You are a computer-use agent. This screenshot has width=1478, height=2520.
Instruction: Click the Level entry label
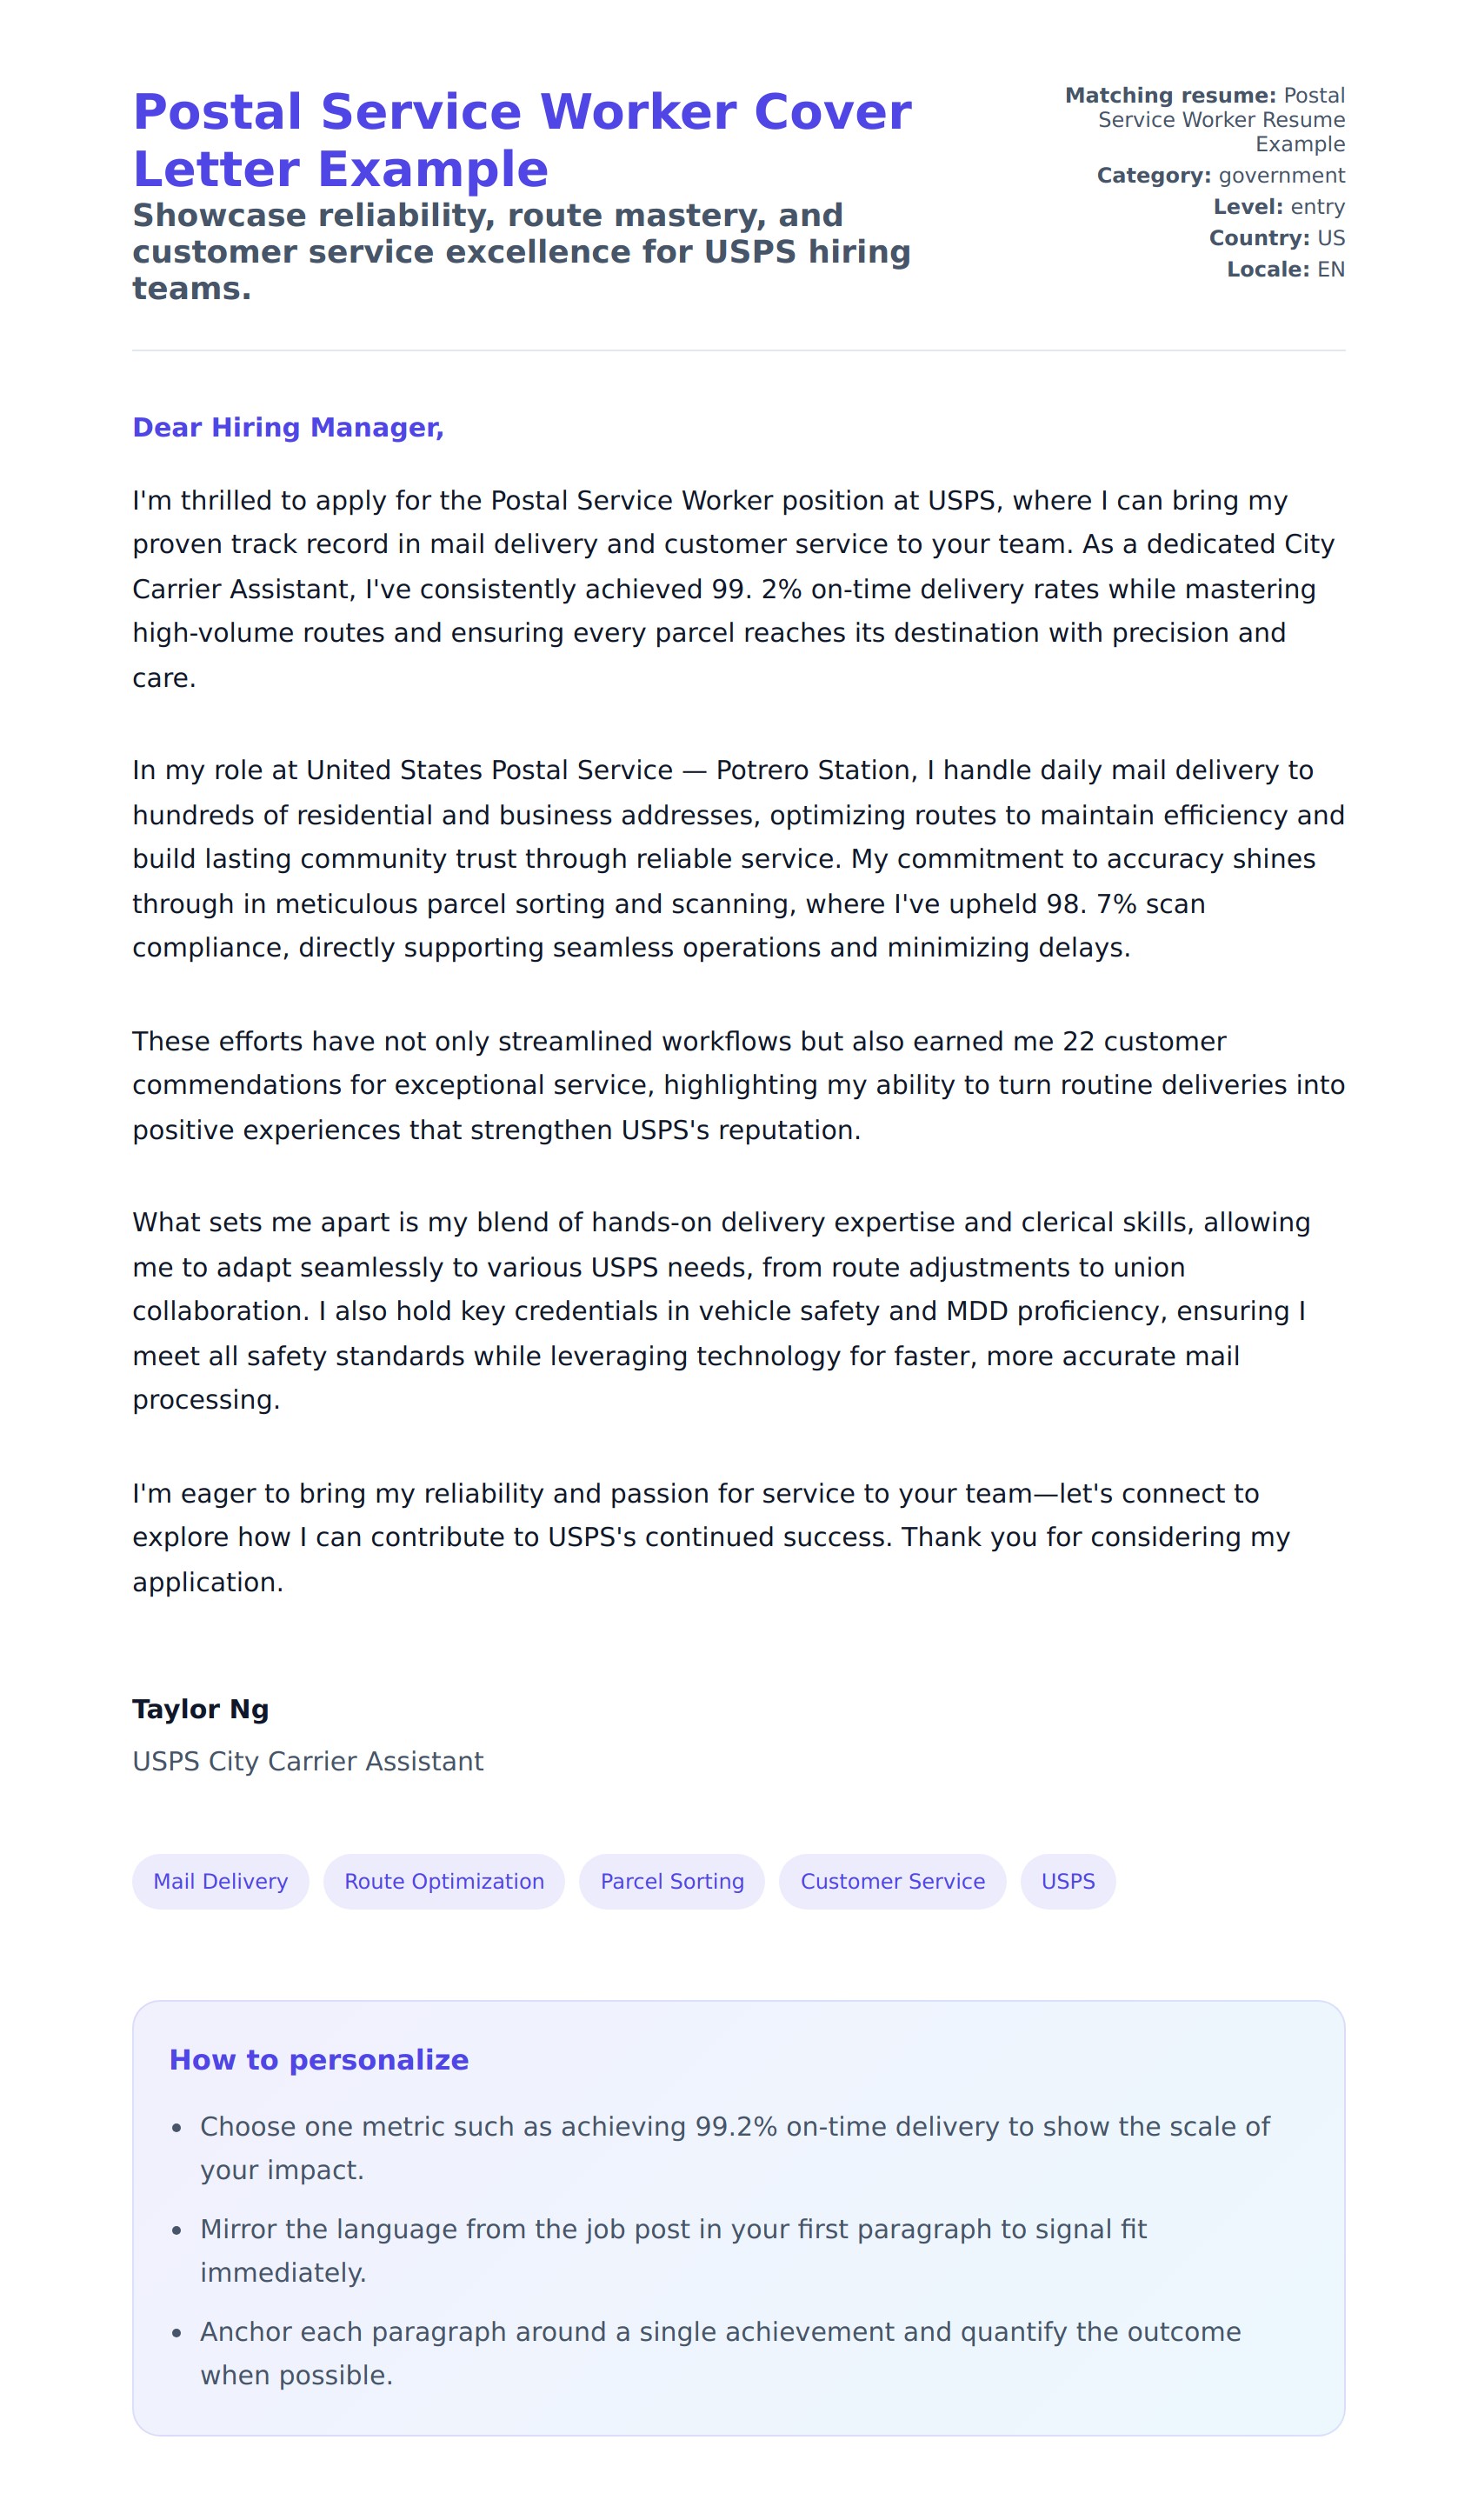[1278, 207]
